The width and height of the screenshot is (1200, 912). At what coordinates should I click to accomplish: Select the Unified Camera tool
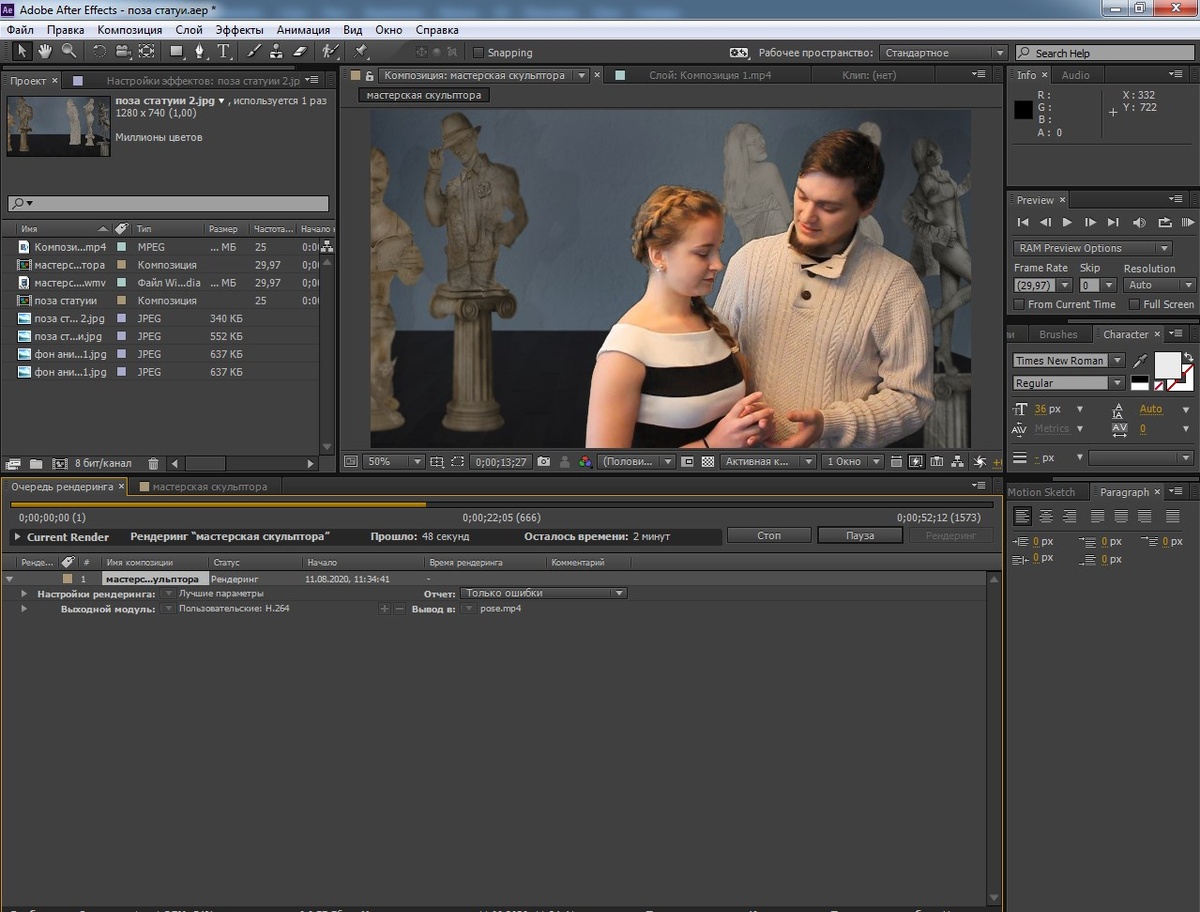122,51
